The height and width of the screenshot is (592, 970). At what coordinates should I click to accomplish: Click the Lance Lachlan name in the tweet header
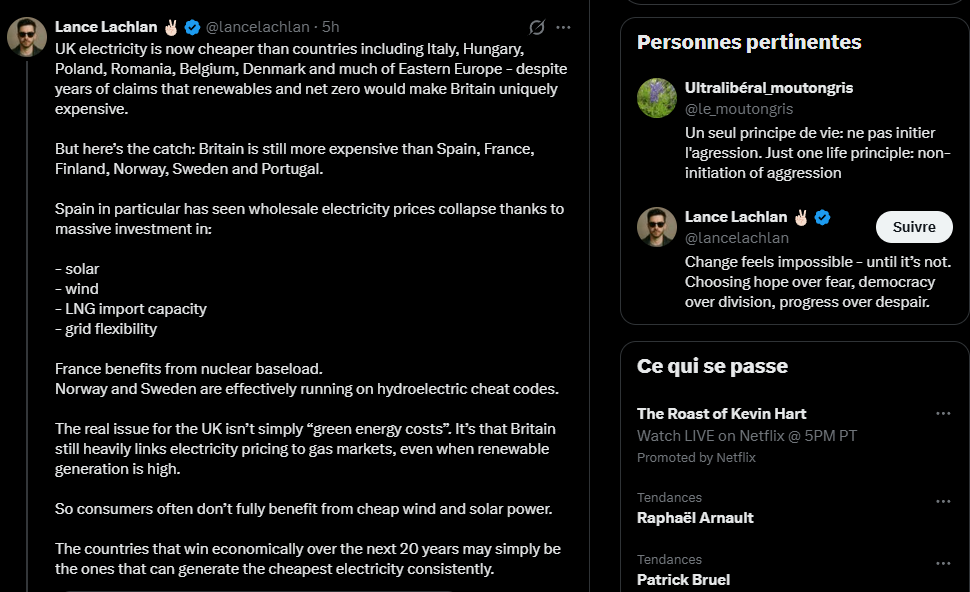tap(106, 27)
